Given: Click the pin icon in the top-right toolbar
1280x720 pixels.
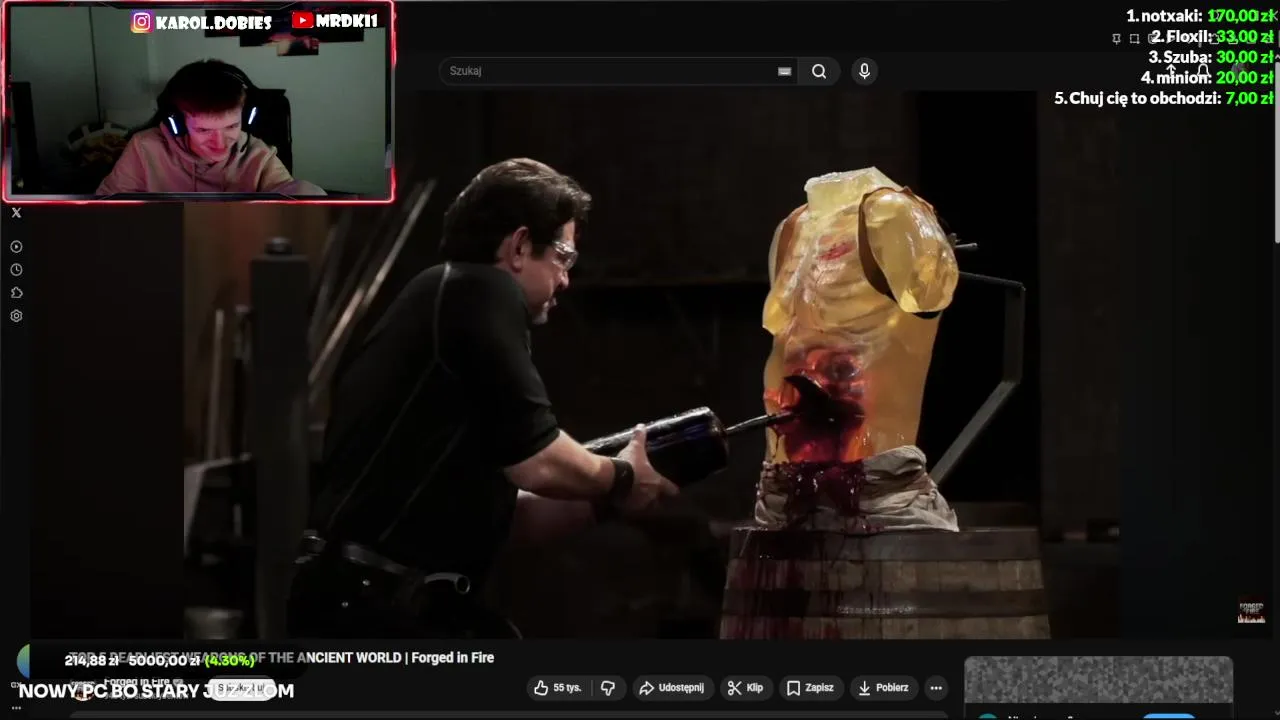Looking at the screenshot, I should (1116, 38).
